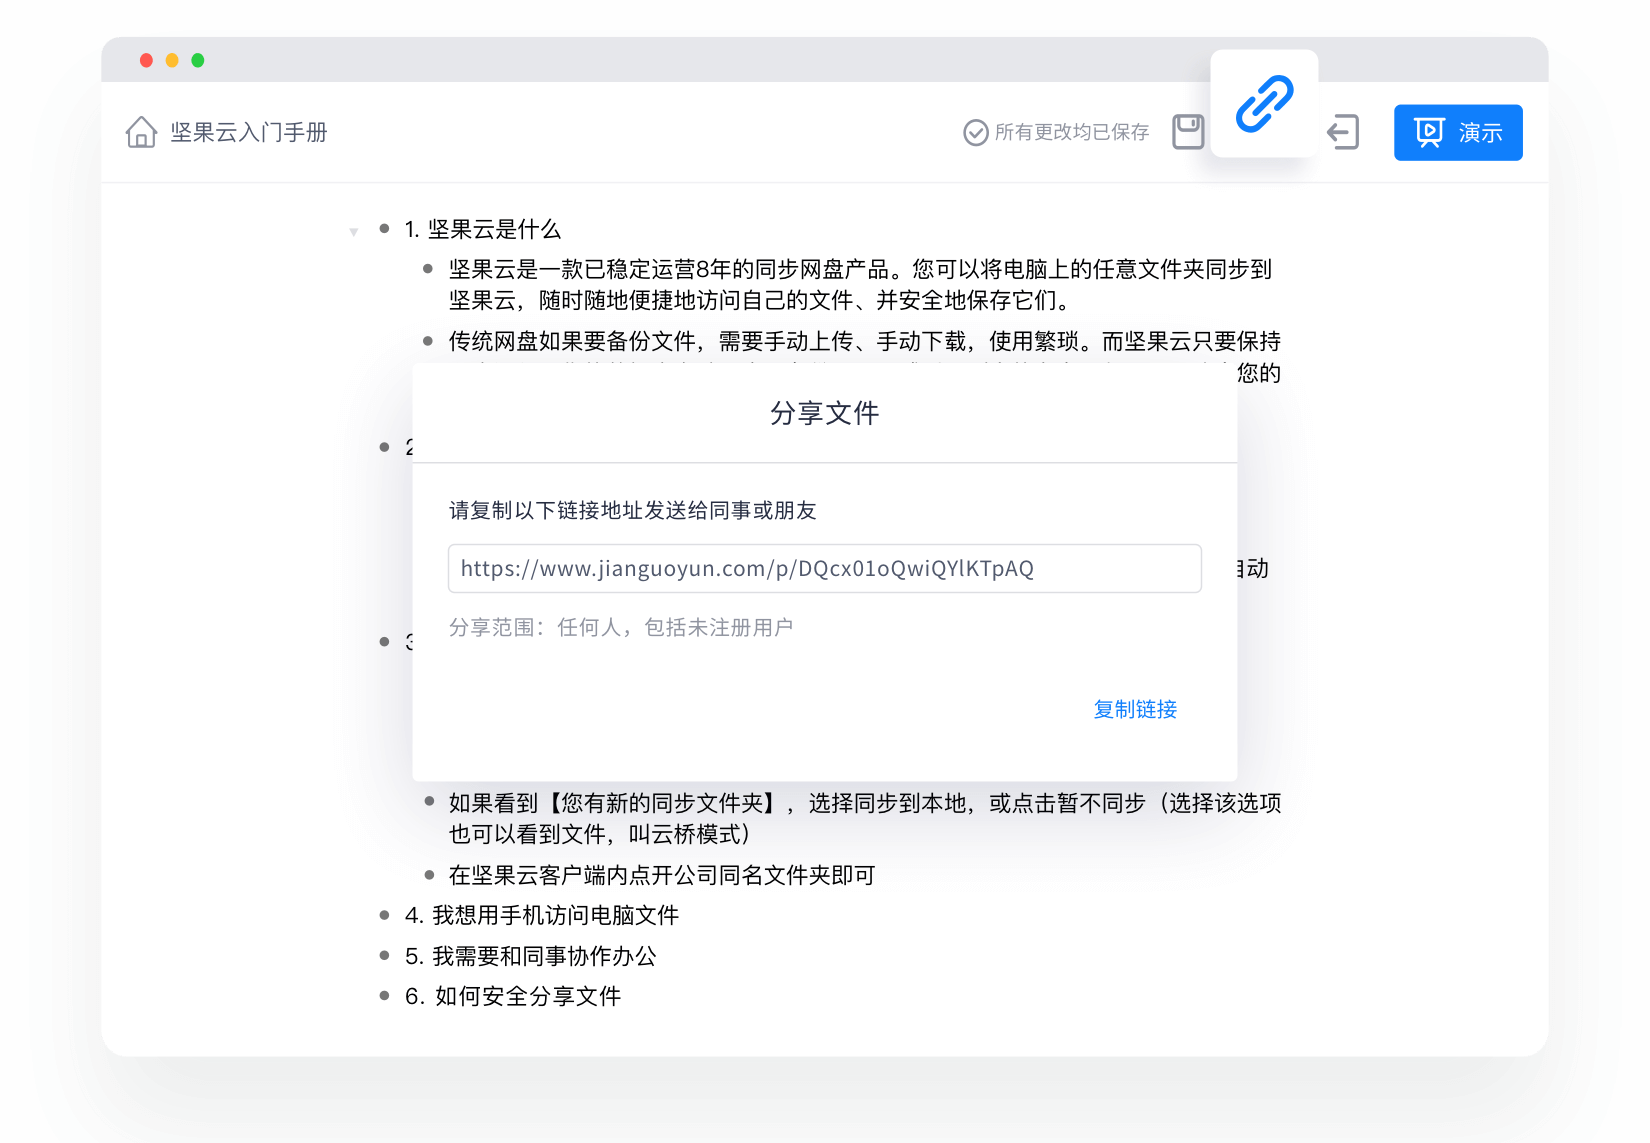Screen dimensions: 1650x1143
Task: Click the 在坚果云客户端内点开公司同名文件夹即可 bullet text
Action: pos(661,875)
